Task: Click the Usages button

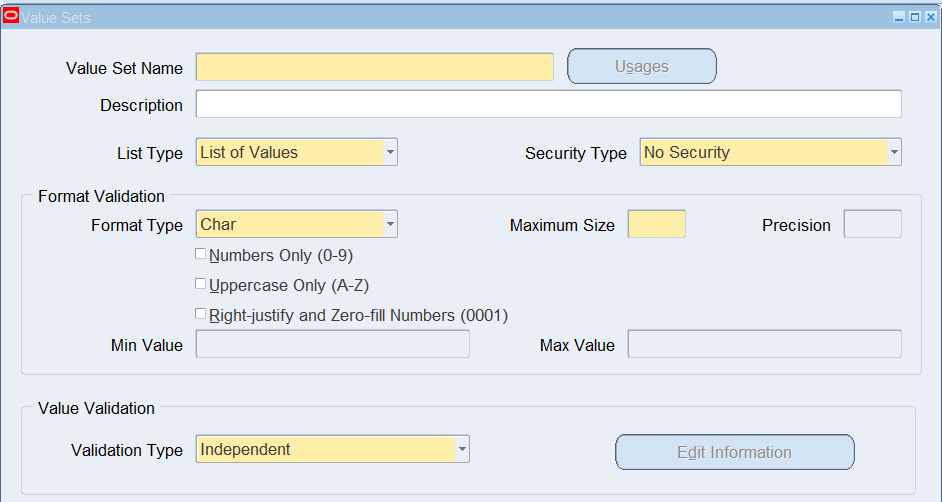Action: click(642, 66)
